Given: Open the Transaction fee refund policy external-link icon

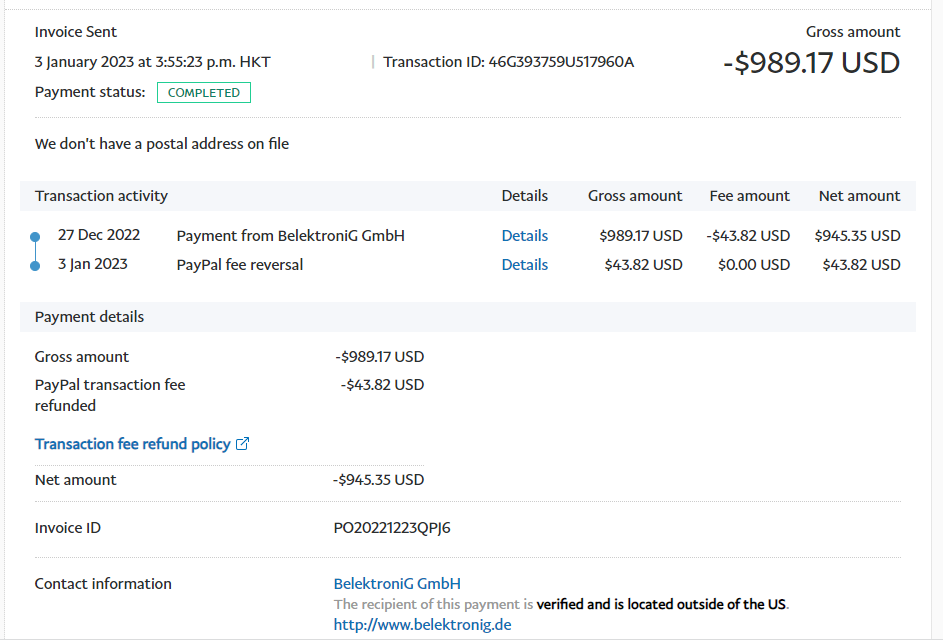Looking at the screenshot, I should (242, 444).
